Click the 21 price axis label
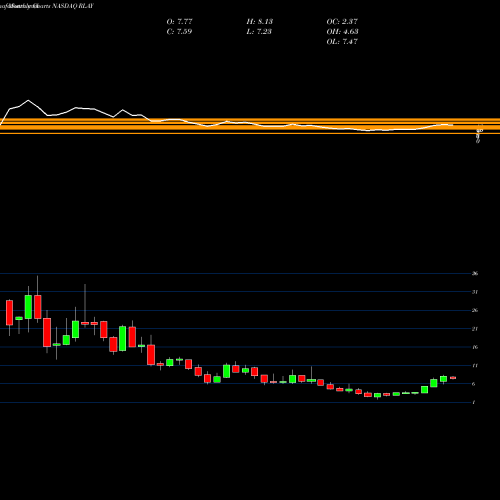The width and height of the screenshot is (500, 500). 475,329
